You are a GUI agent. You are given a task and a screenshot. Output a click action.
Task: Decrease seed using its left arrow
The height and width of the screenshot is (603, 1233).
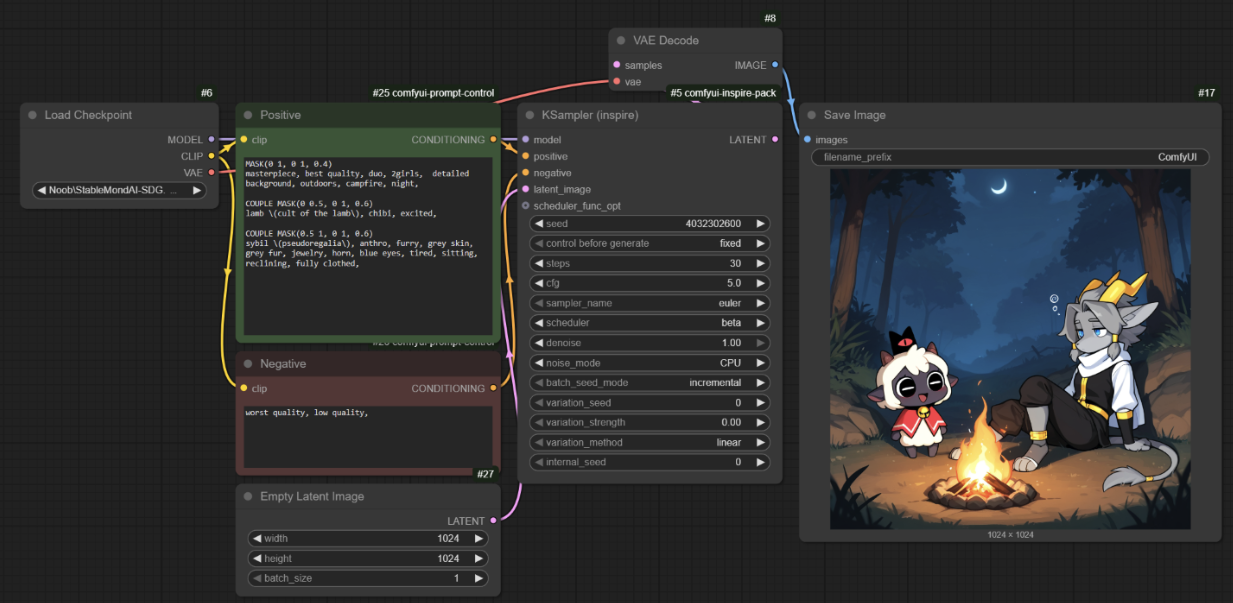pos(539,224)
